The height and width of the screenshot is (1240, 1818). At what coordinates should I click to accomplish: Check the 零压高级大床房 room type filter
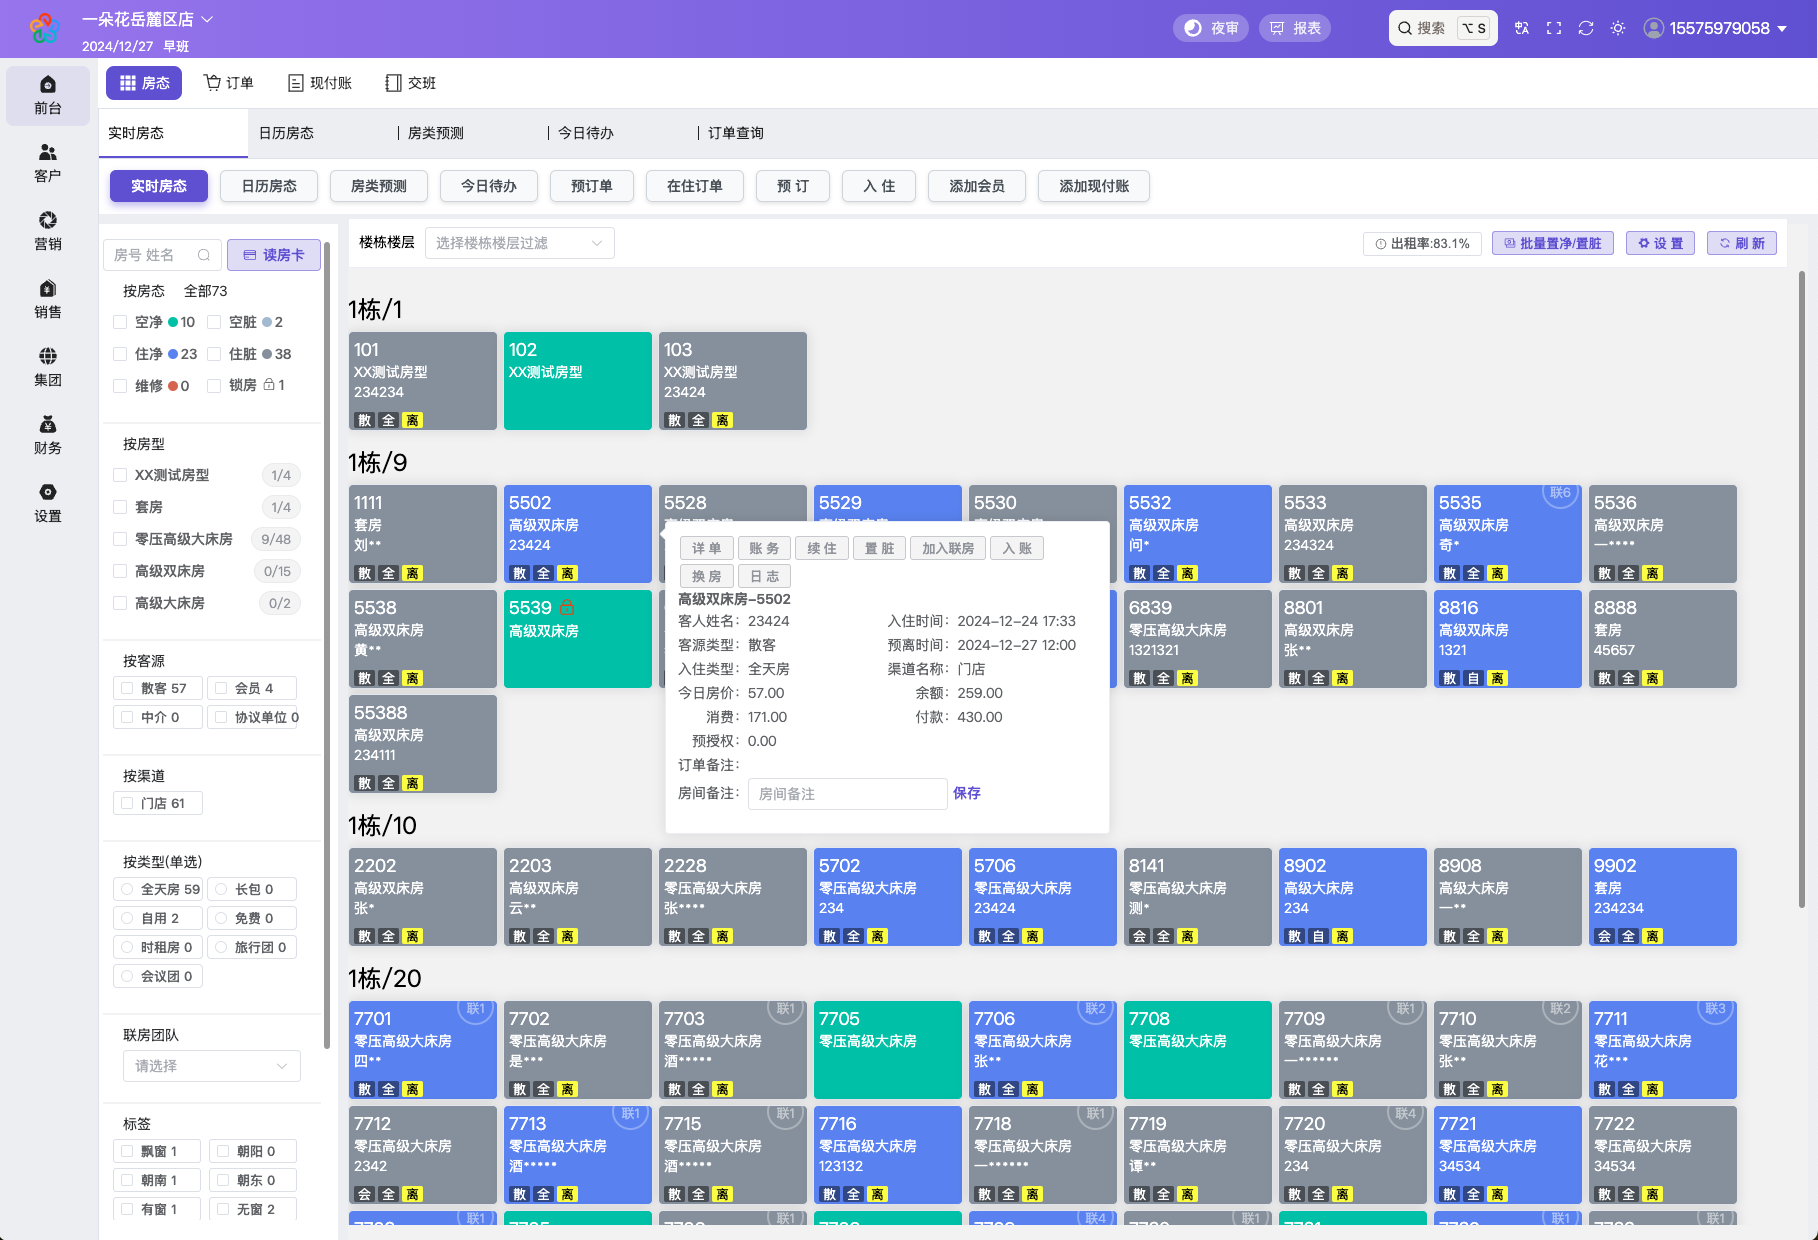point(120,539)
